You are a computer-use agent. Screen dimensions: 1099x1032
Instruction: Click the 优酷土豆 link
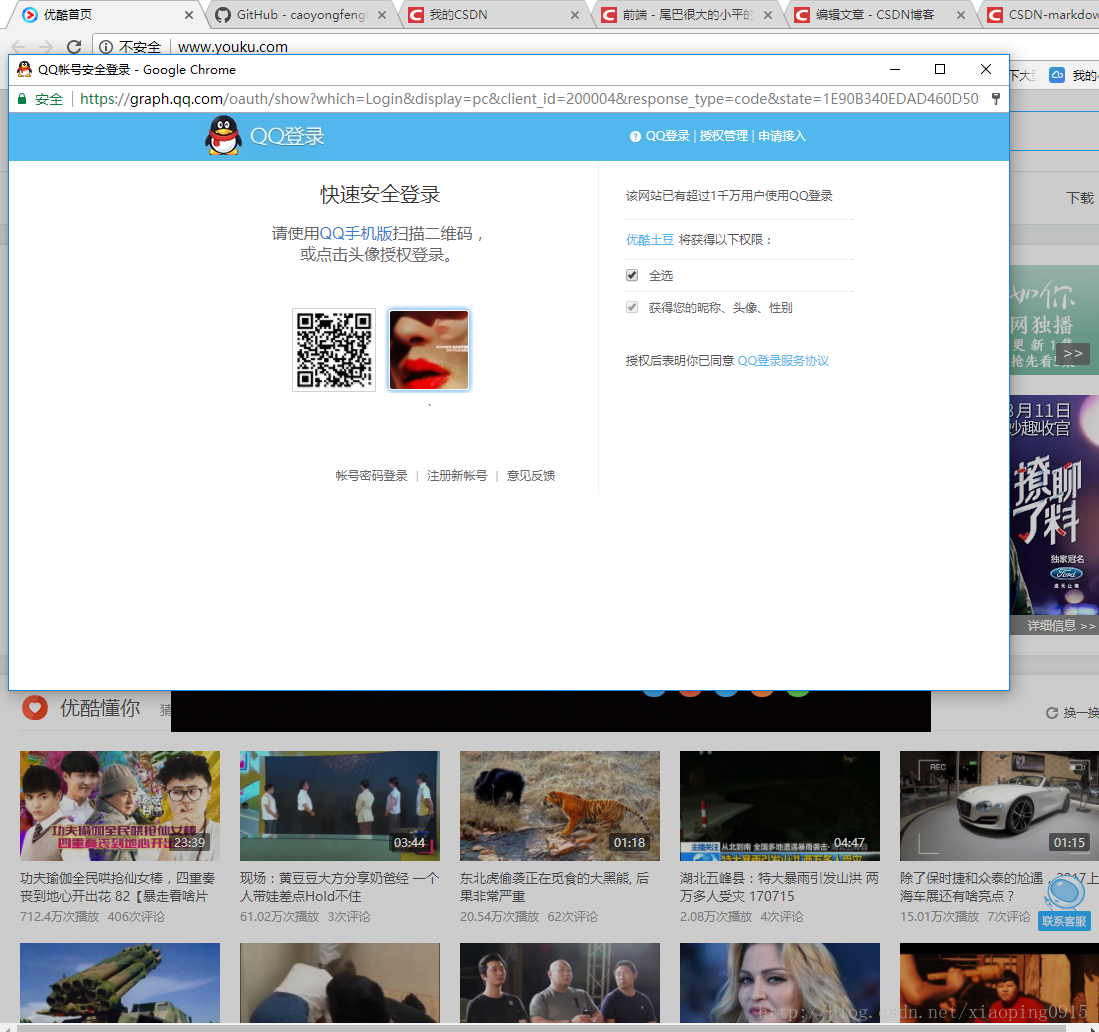(x=650, y=240)
